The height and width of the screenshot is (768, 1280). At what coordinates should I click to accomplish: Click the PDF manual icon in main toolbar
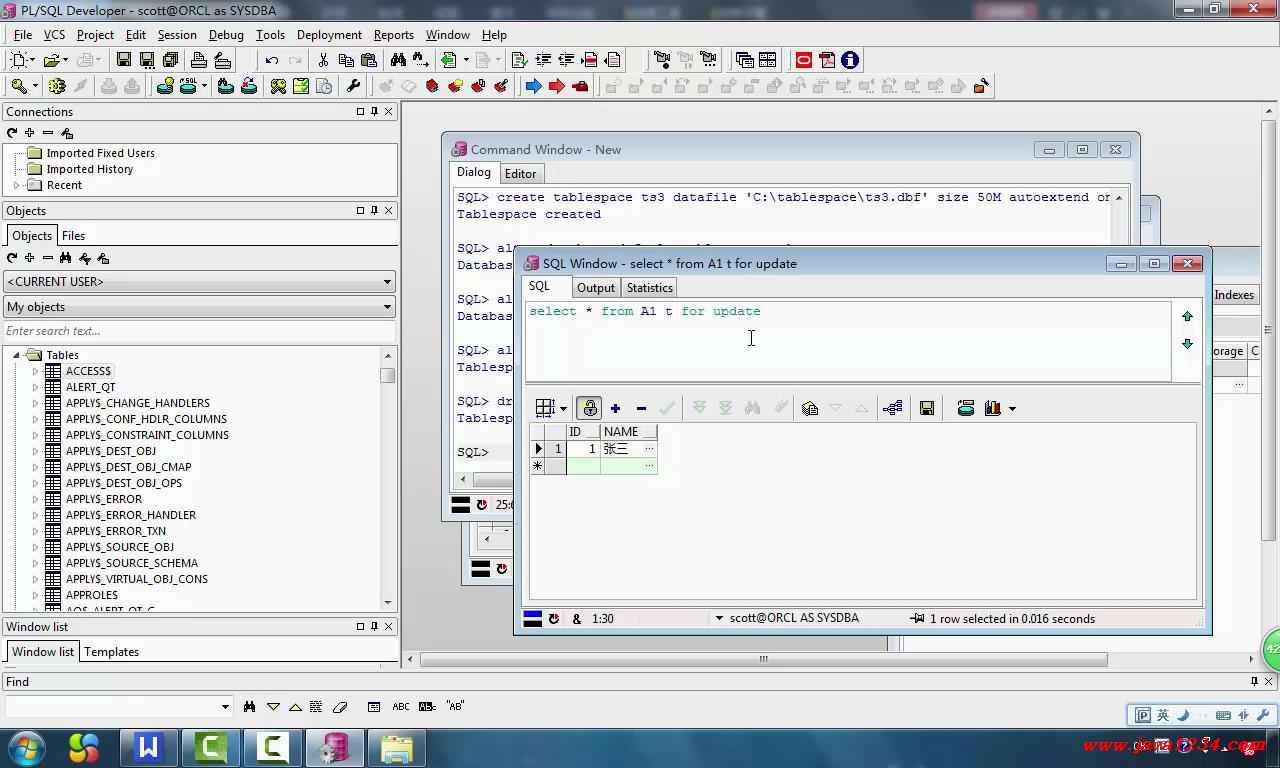(827, 60)
